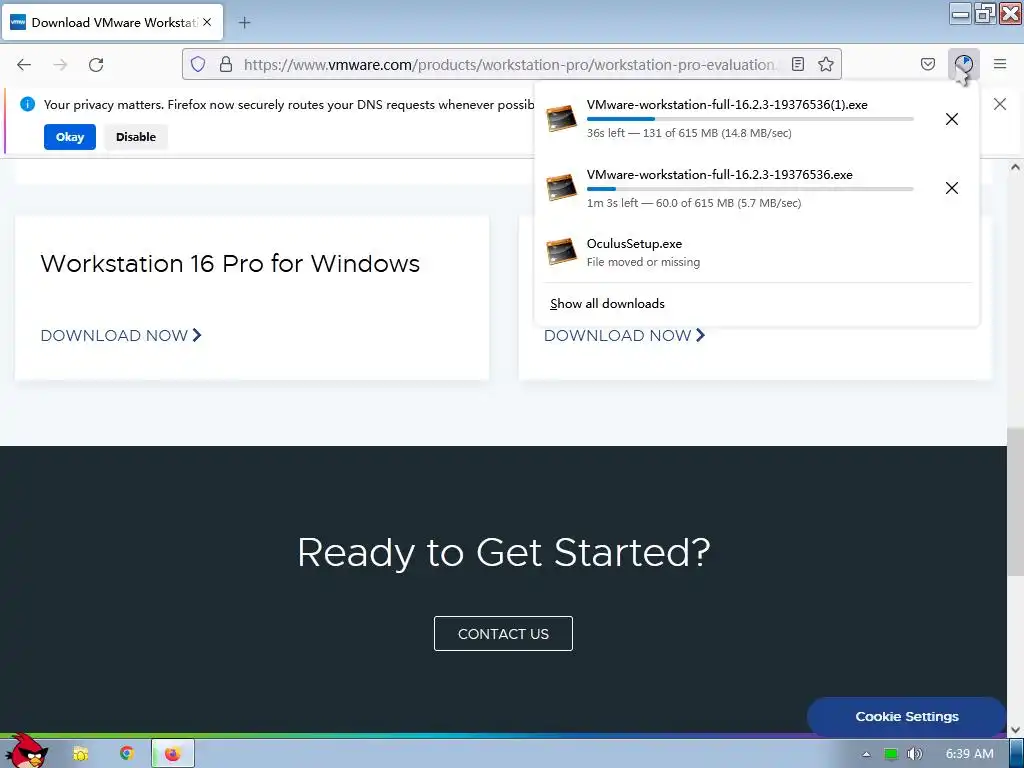Screen dimensions: 1024x768
Task: Click the blue info icon in notification
Action: 27,104
